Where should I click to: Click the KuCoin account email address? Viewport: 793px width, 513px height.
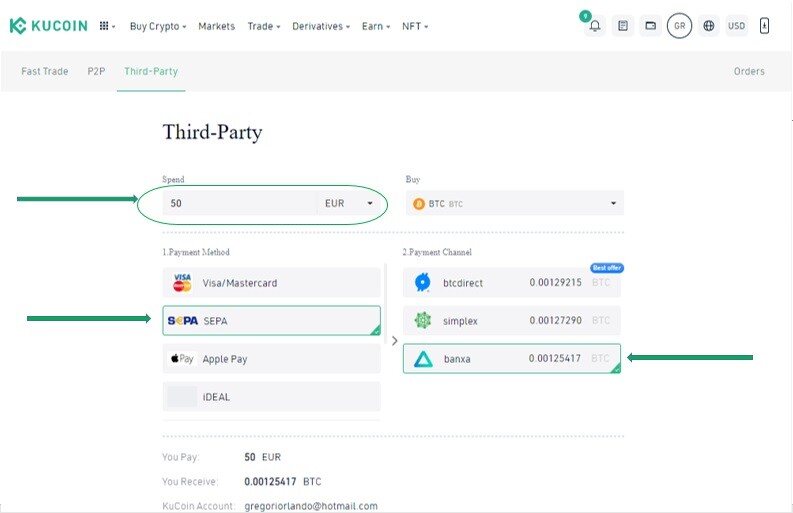point(311,506)
